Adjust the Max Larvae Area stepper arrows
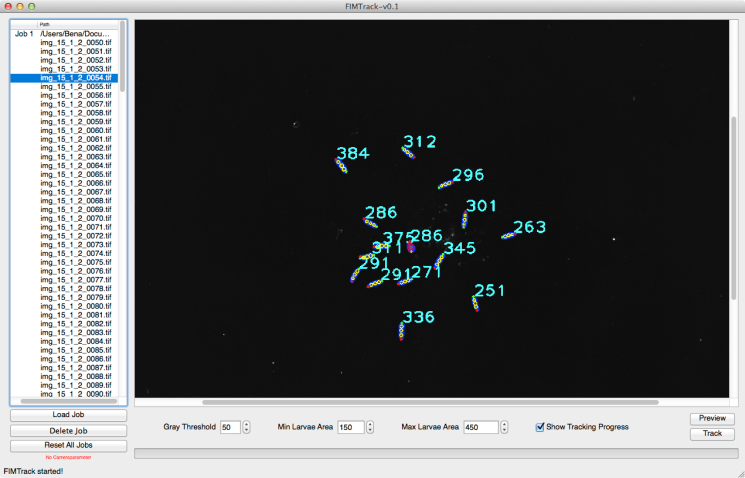Screen dimensions: 745x478 tap(501, 427)
